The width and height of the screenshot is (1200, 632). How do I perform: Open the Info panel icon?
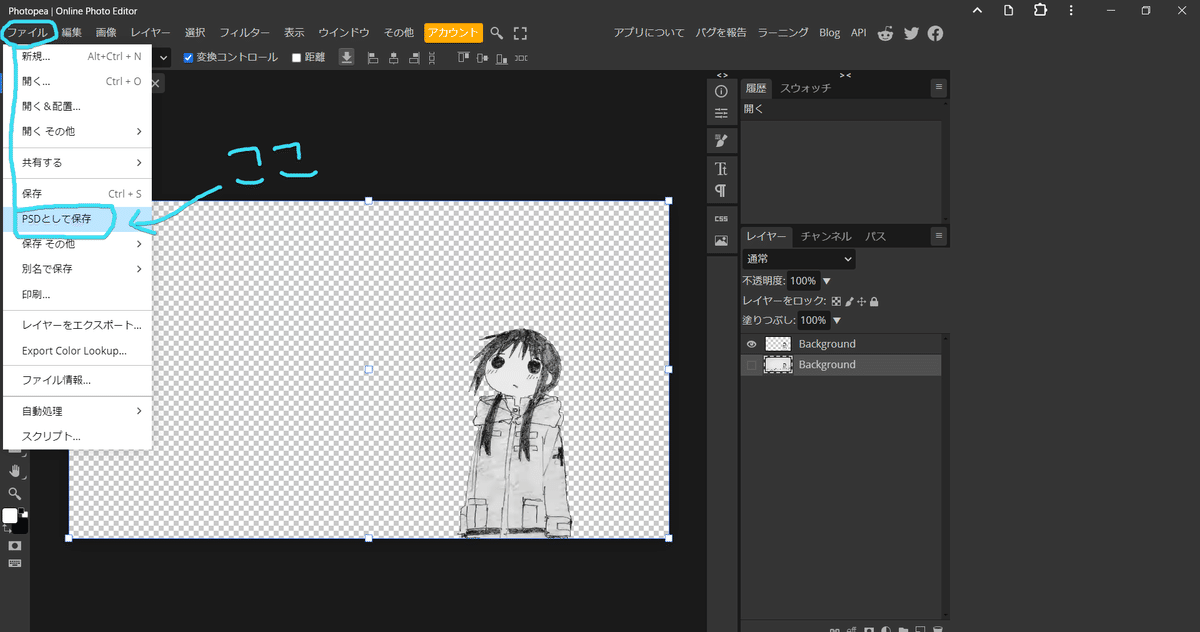click(x=721, y=91)
